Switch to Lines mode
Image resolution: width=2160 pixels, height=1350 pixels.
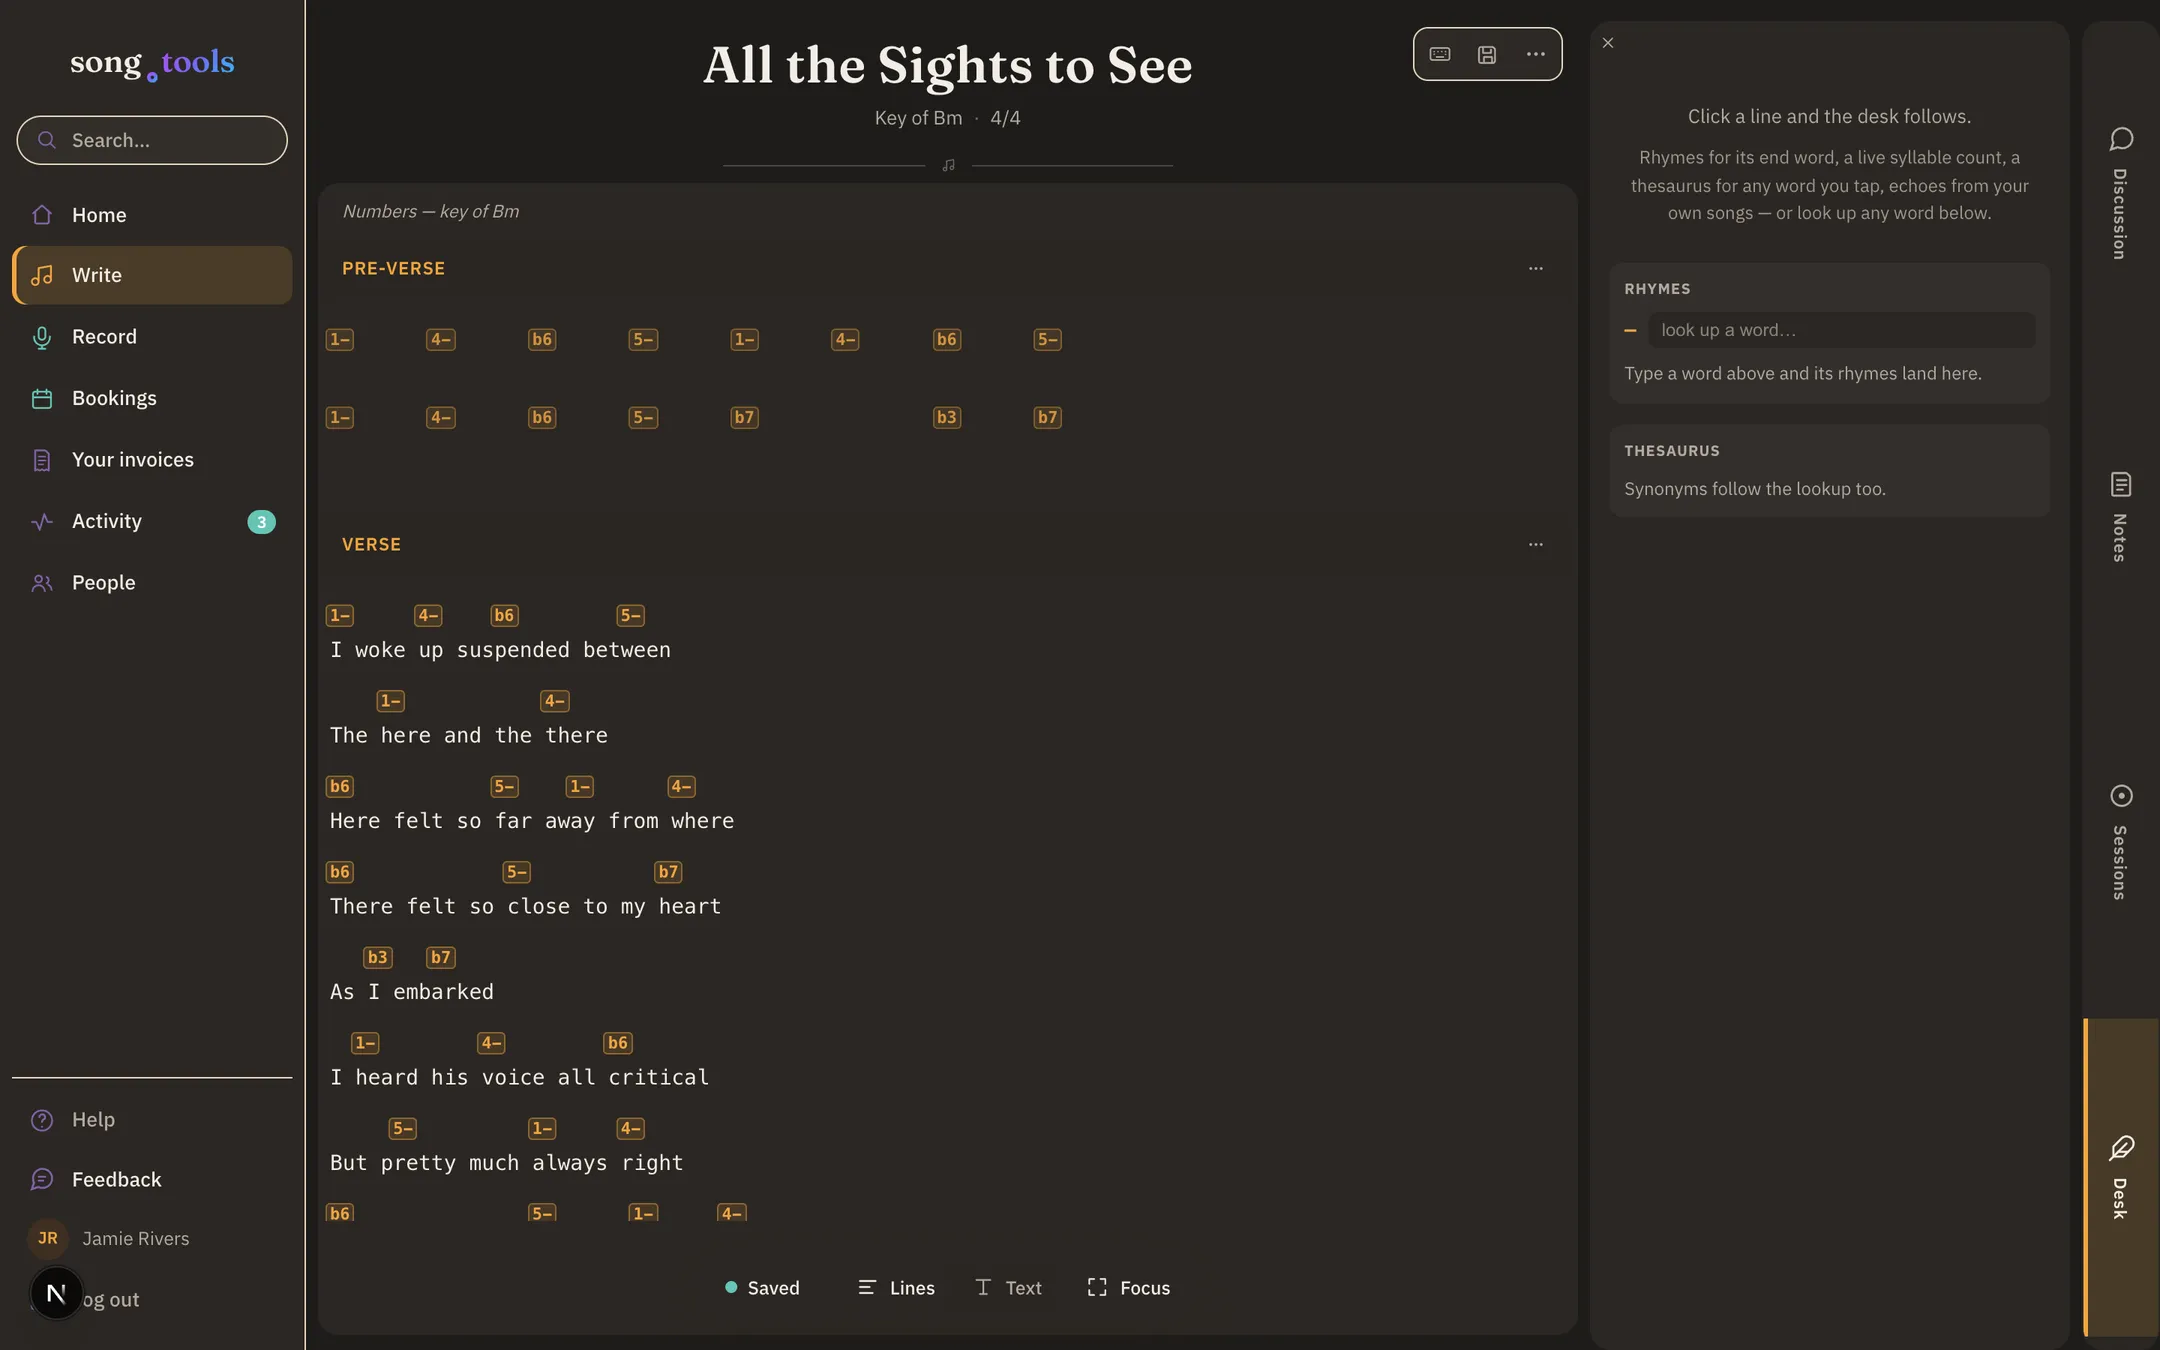point(896,1288)
